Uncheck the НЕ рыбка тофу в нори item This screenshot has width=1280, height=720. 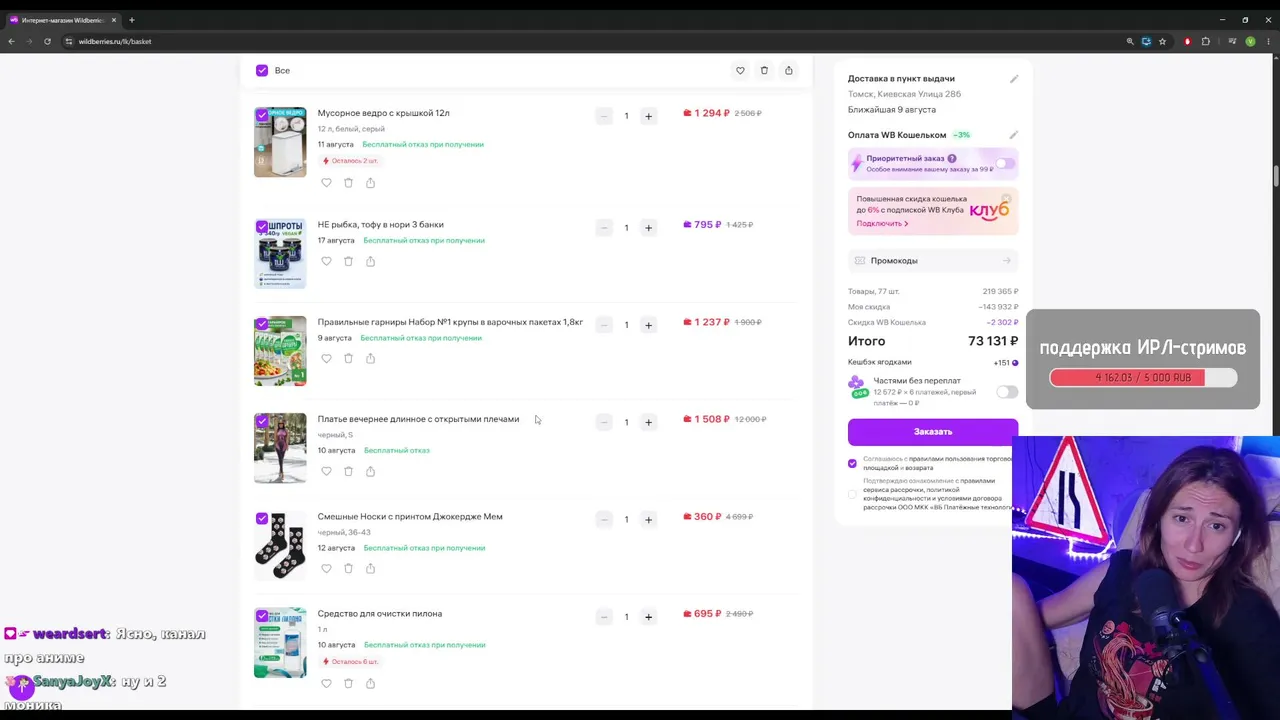tap(262, 226)
